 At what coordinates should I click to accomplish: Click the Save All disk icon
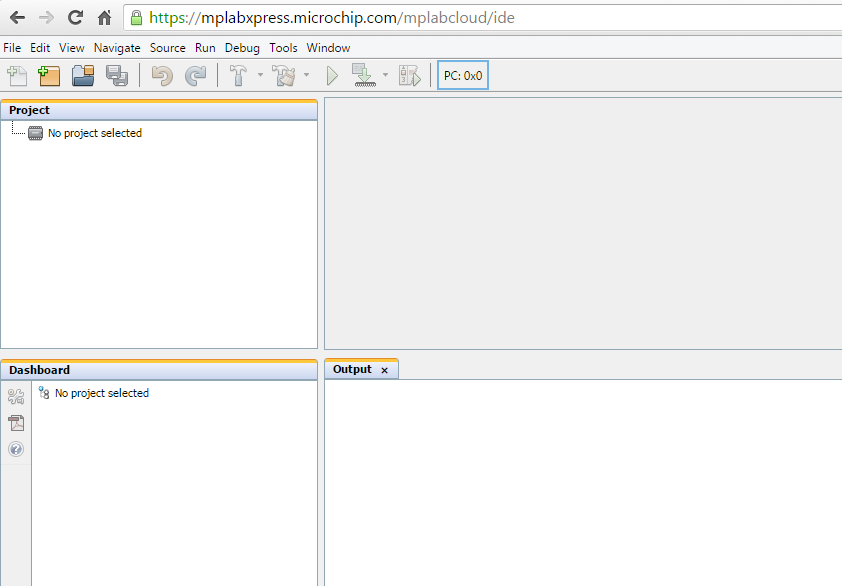tap(116, 76)
